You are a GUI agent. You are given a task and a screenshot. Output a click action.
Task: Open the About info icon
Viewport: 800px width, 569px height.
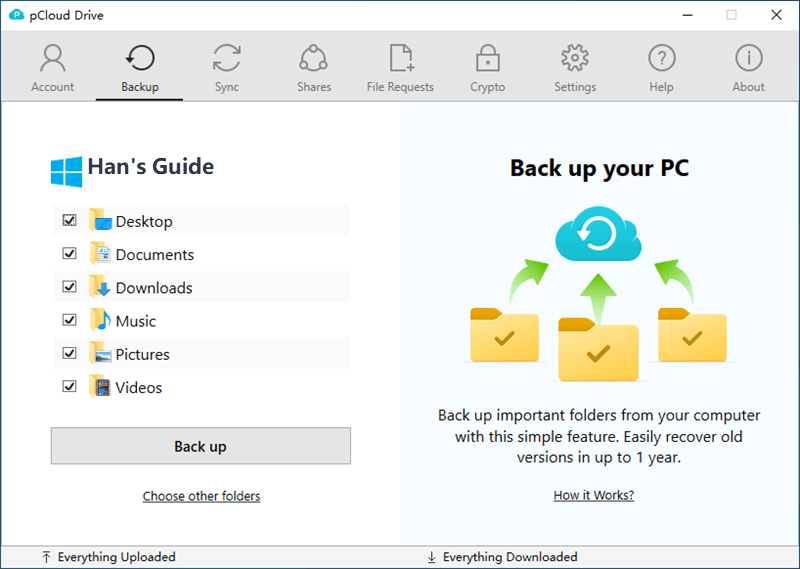(x=748, y=58)
